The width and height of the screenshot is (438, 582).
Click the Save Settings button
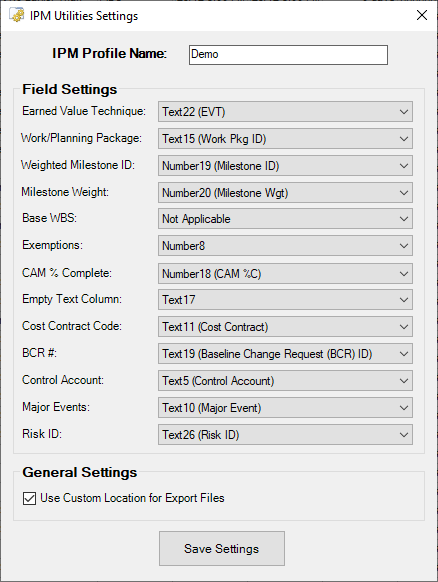tap(222, 549)
